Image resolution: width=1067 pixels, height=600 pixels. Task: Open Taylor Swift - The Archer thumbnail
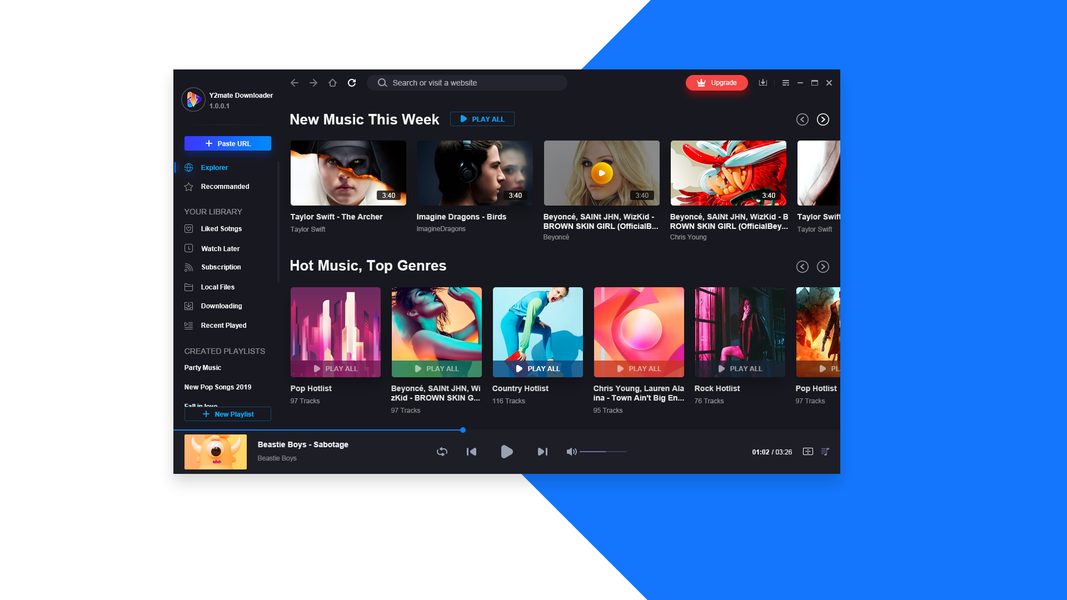pyautogui.click(x=348, y=173)
